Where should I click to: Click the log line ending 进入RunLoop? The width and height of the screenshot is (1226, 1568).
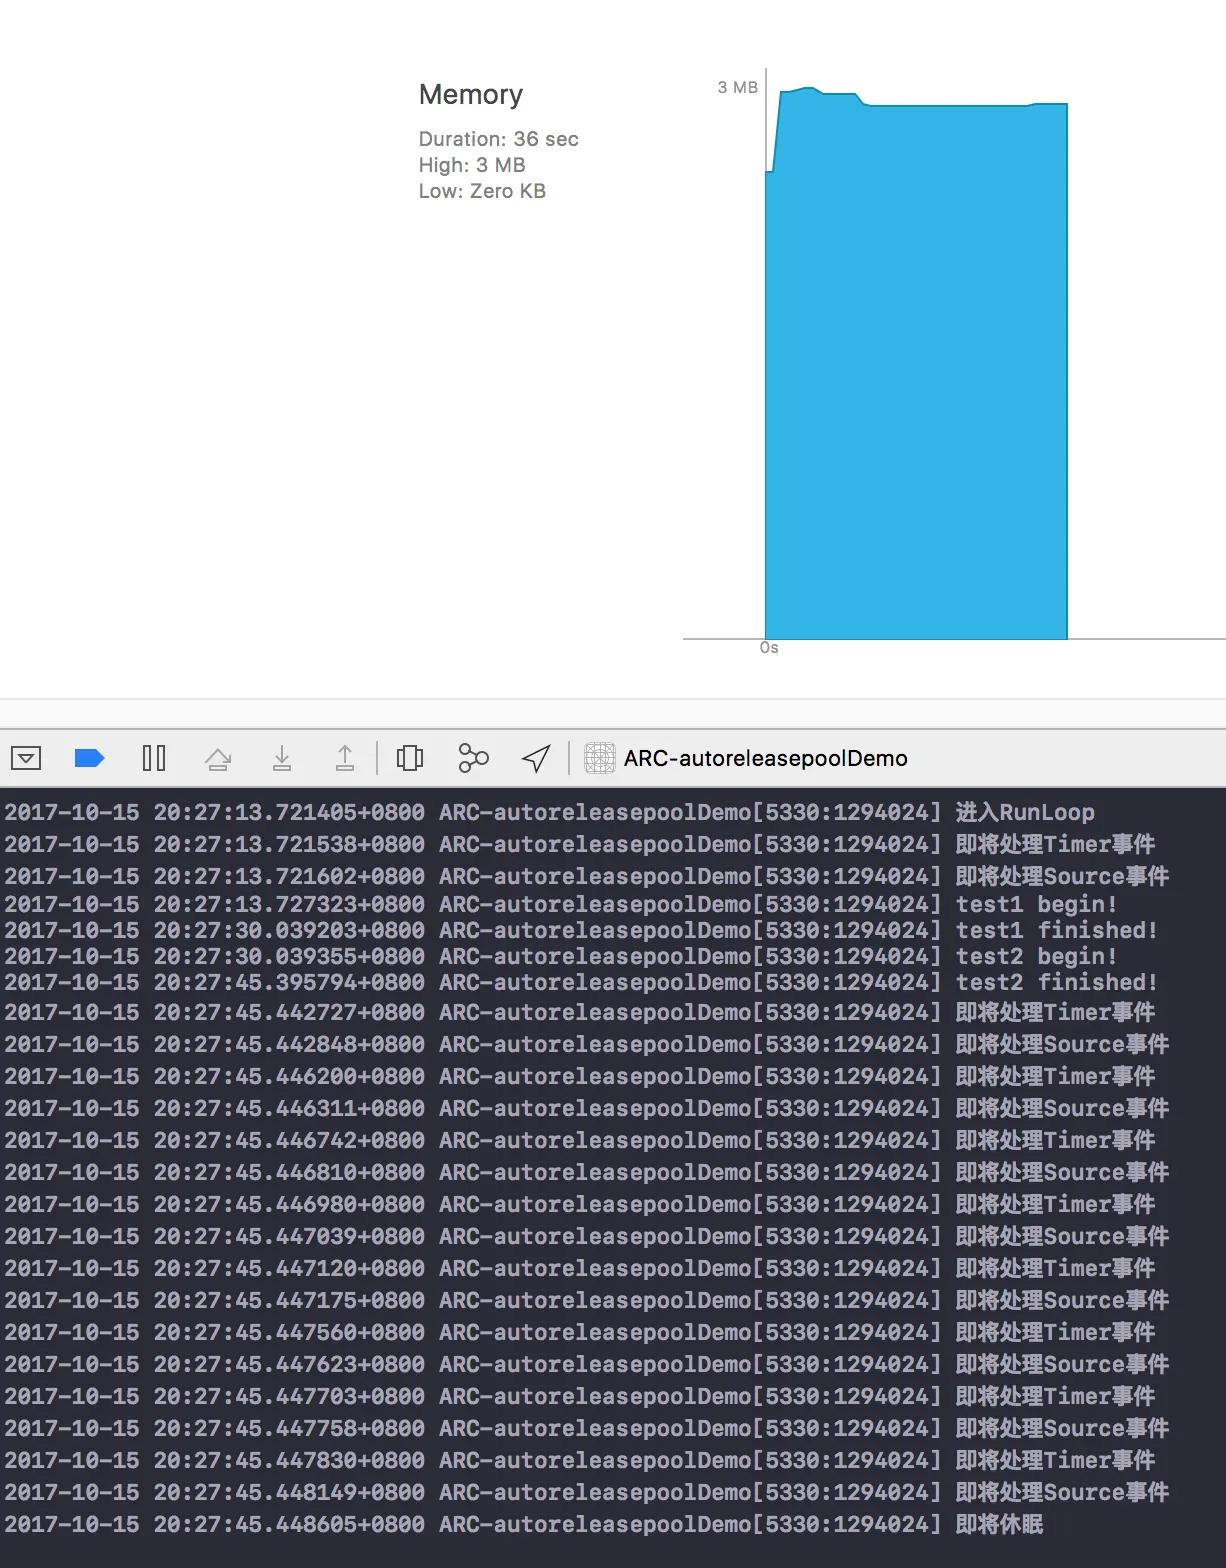coord(549,812)
